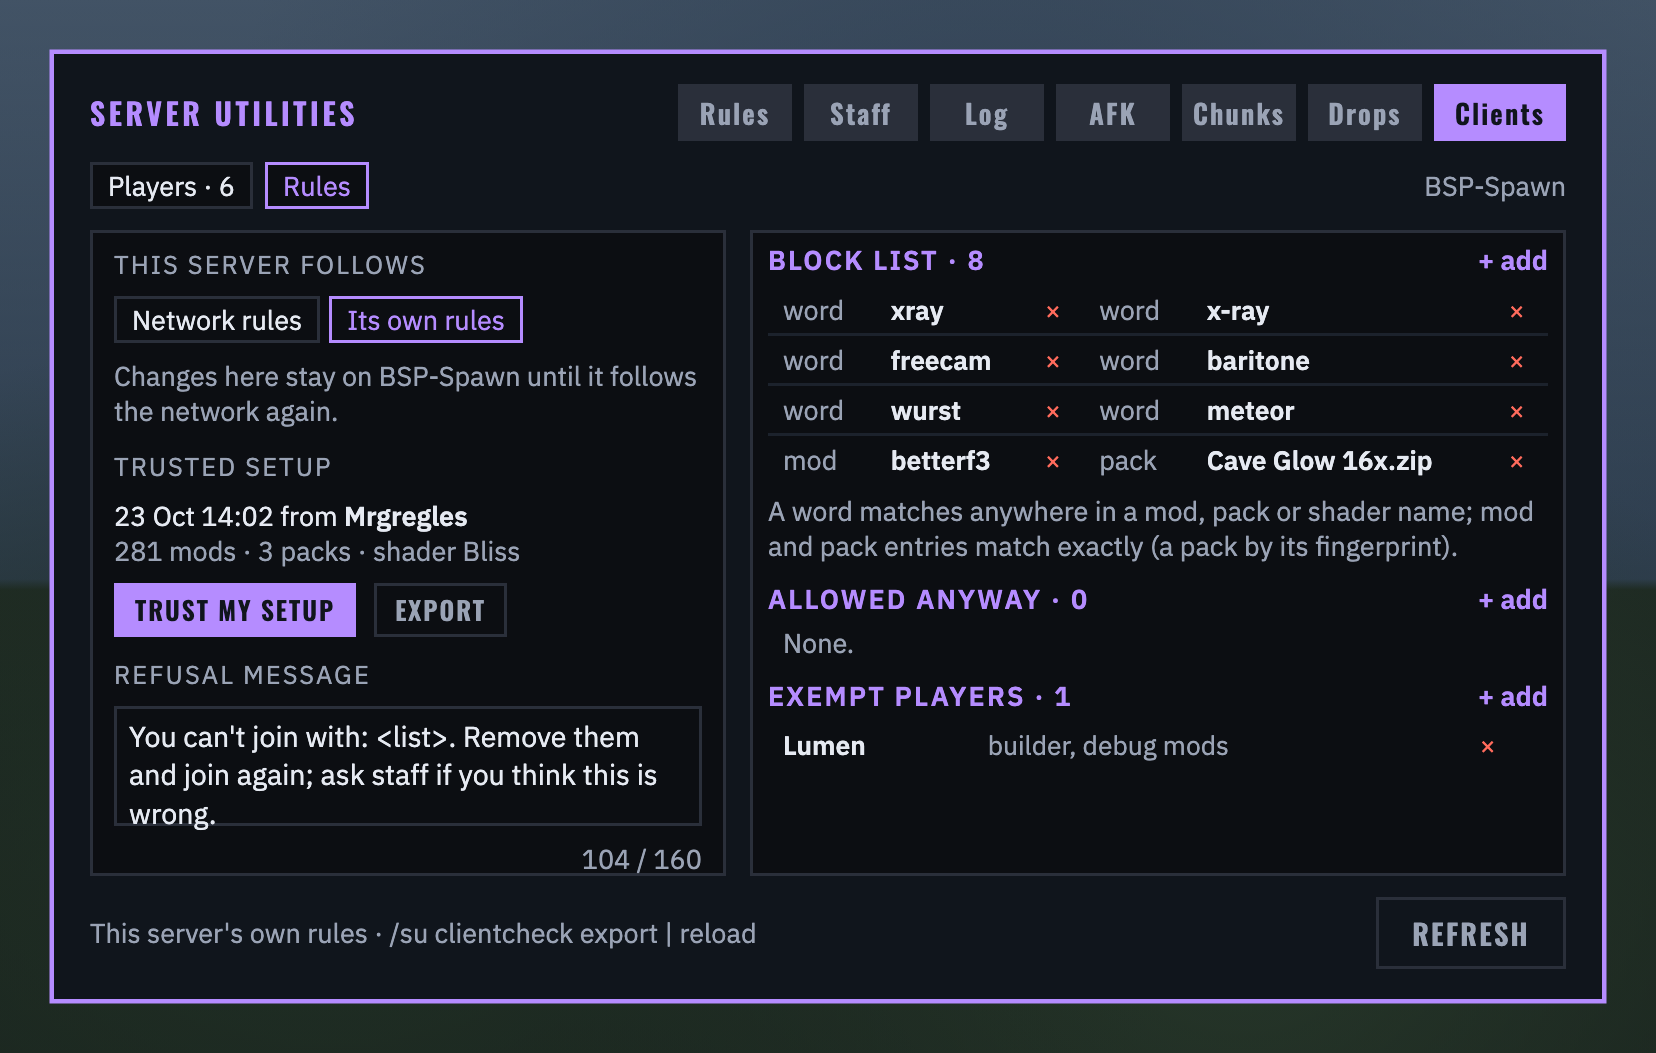Remove the xray word from block list
Screen dimensions: 1656x1053
1052,312
